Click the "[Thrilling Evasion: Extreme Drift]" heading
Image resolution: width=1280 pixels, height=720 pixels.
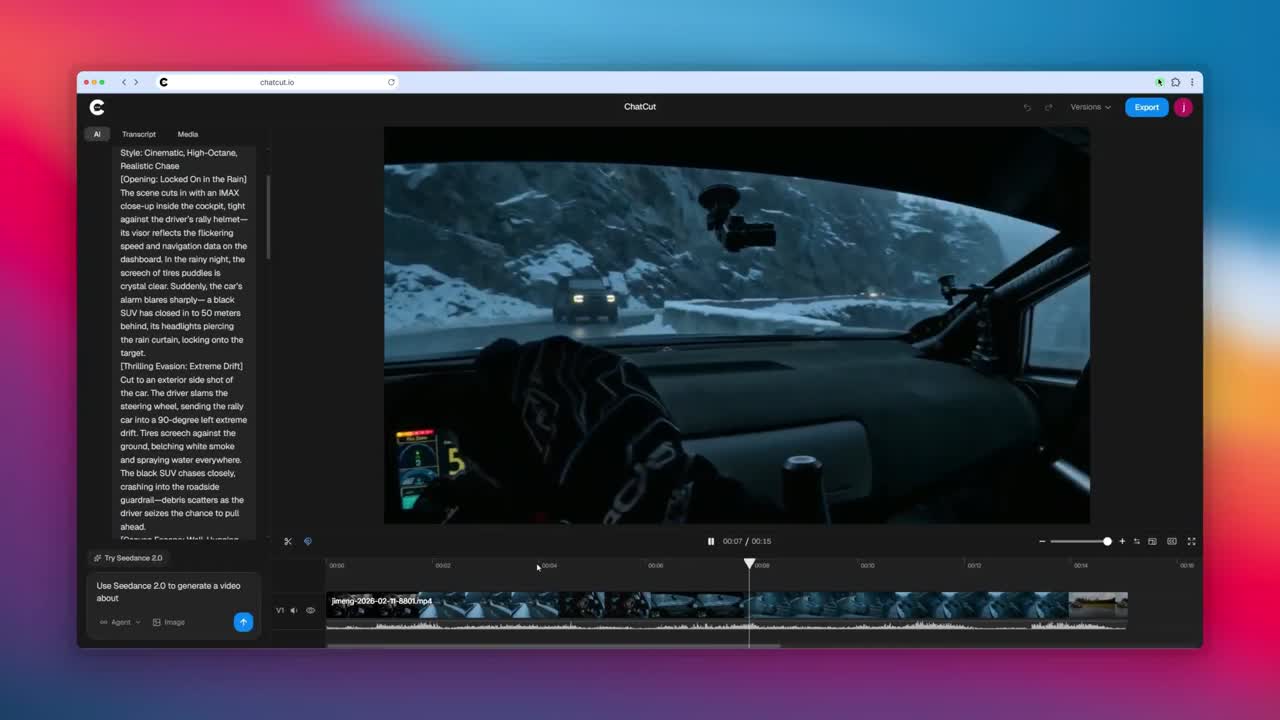[181, 366]
